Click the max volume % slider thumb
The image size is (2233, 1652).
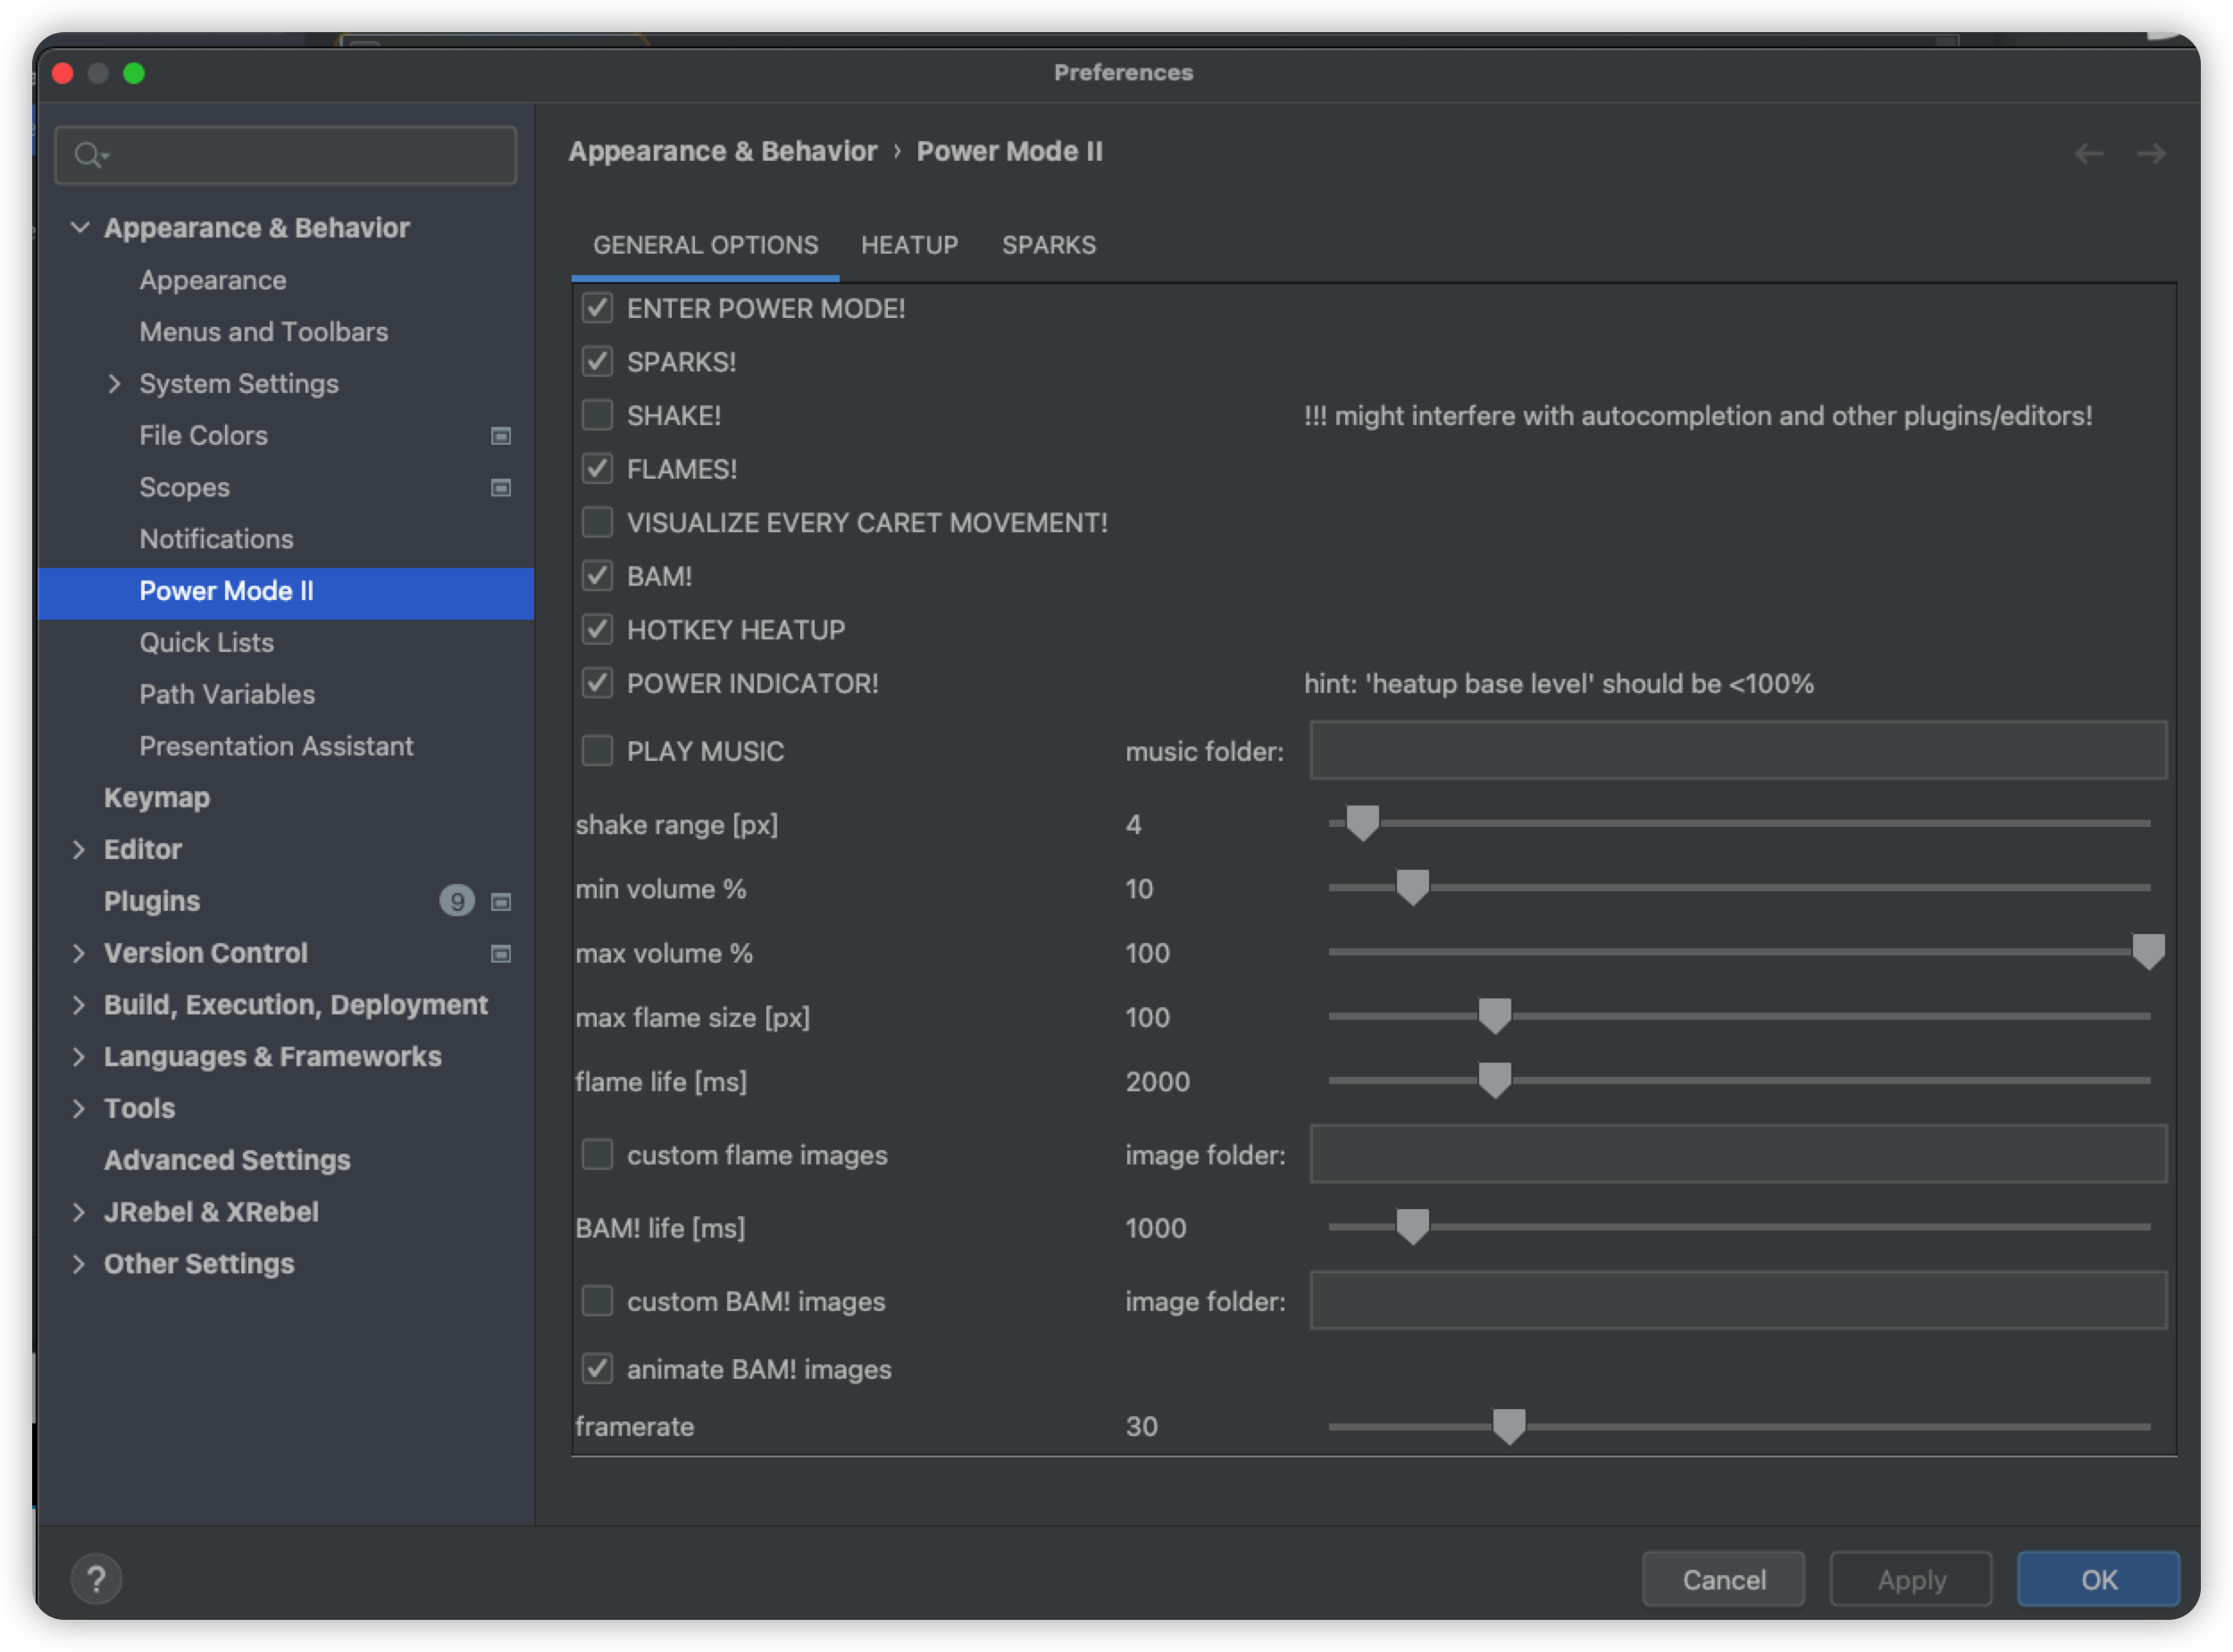[2148, 951]
